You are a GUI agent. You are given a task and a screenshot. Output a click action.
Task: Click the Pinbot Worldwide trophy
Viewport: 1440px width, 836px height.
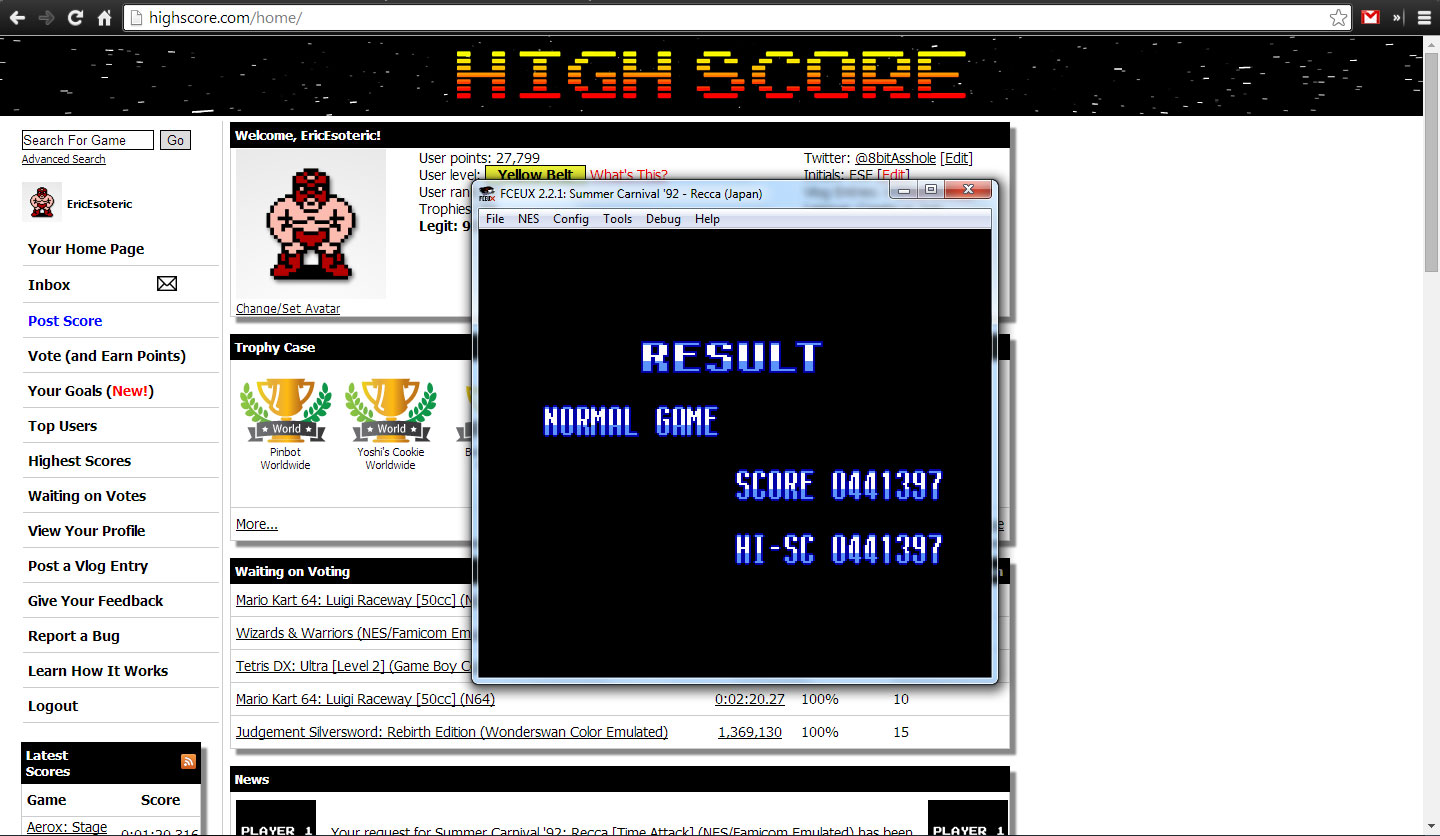pos(285,411)
